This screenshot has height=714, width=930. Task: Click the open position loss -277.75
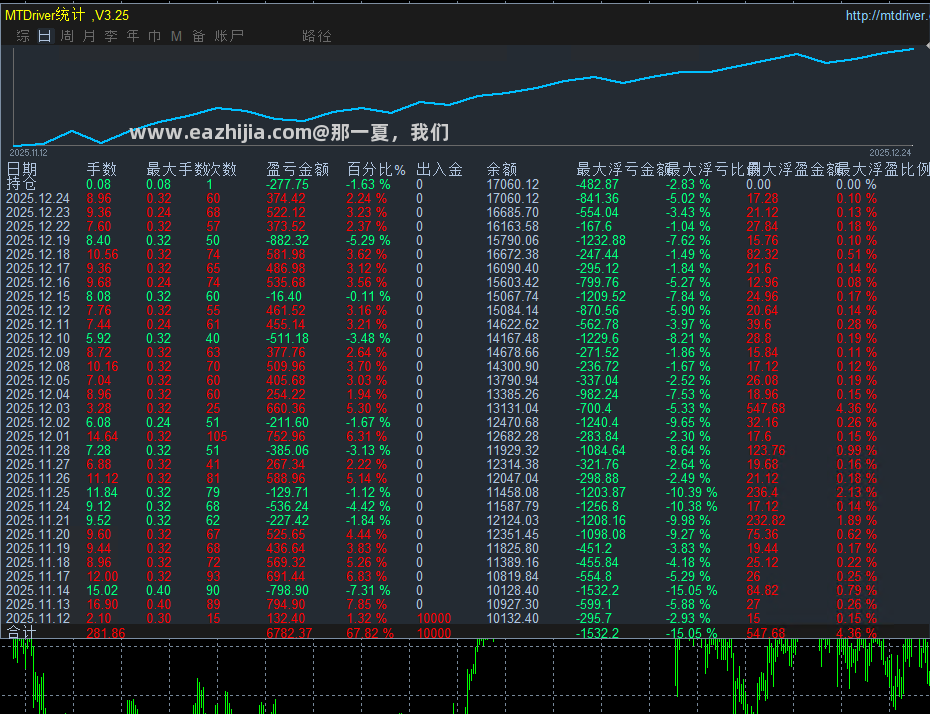[x=287, y=184]
